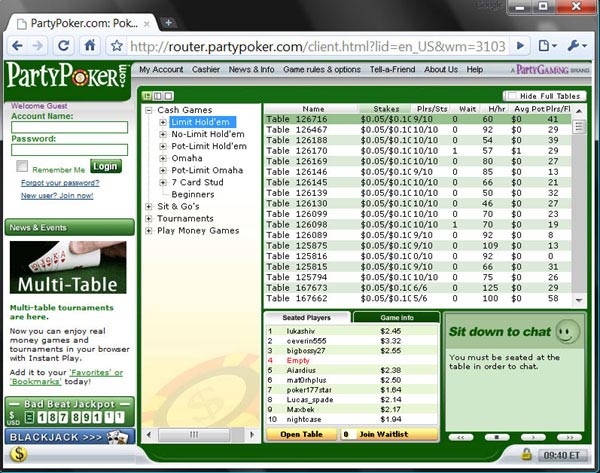The width and height of the screenshot is (600, 473).
Task: Open a new tab with plus button
Action: point(168,23)
